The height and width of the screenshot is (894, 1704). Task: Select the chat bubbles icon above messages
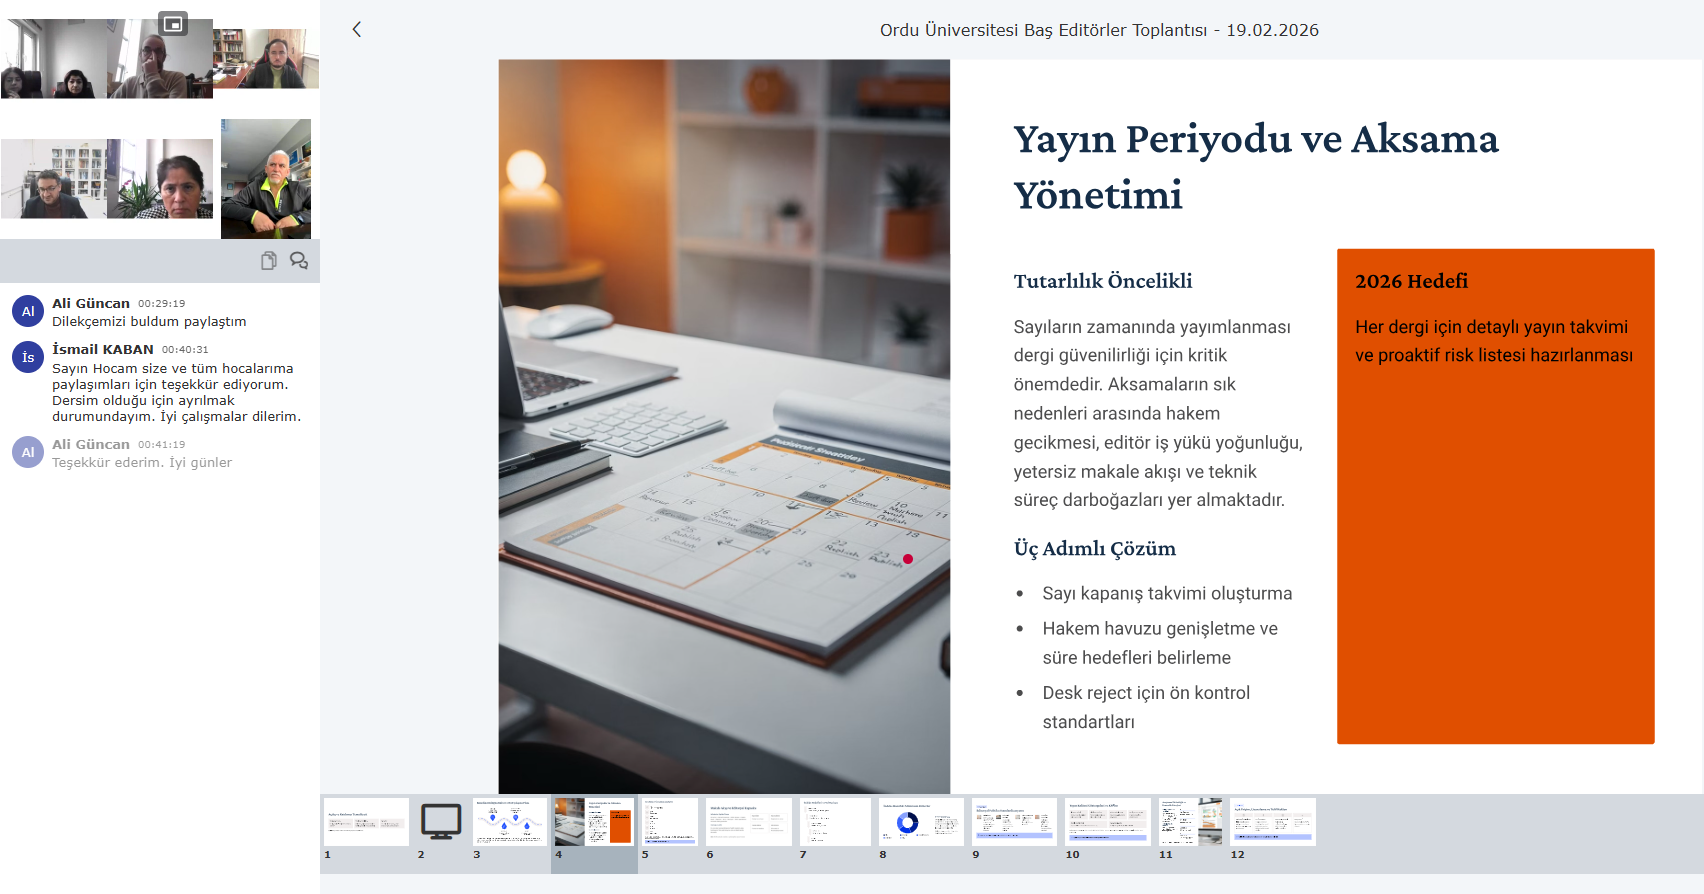298,261
